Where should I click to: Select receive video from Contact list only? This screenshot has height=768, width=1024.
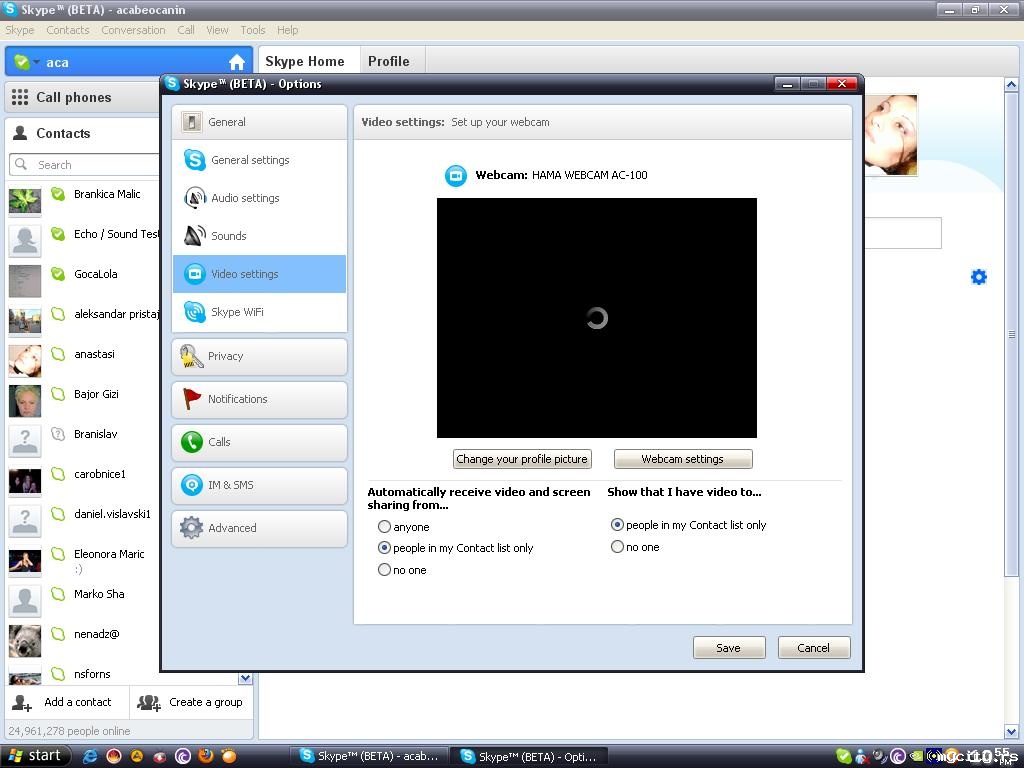[384, 547]
